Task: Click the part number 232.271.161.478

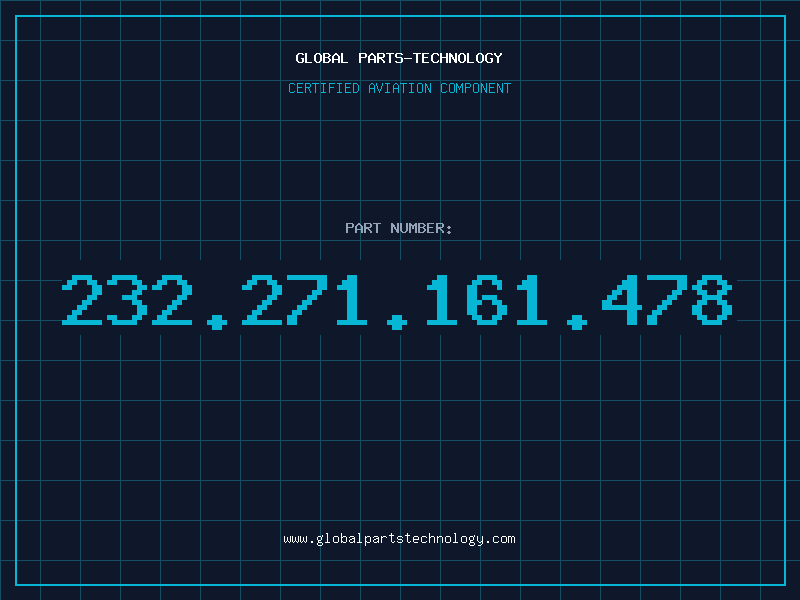Action: 397,301
